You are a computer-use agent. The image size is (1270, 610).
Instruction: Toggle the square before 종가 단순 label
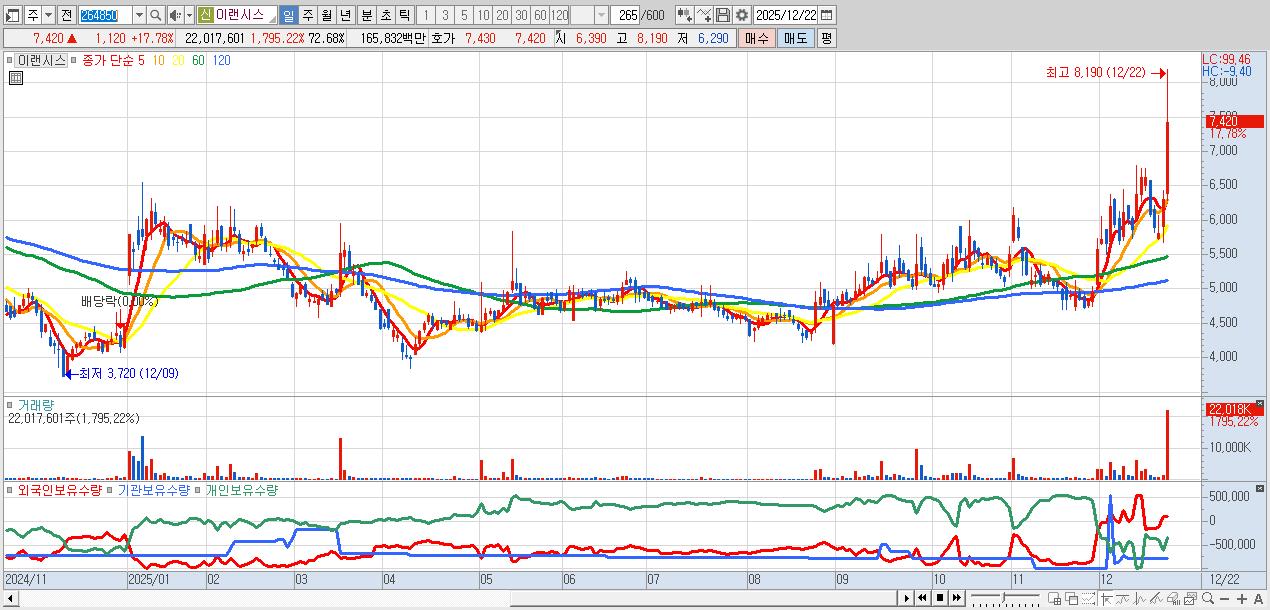pos(75,60)
